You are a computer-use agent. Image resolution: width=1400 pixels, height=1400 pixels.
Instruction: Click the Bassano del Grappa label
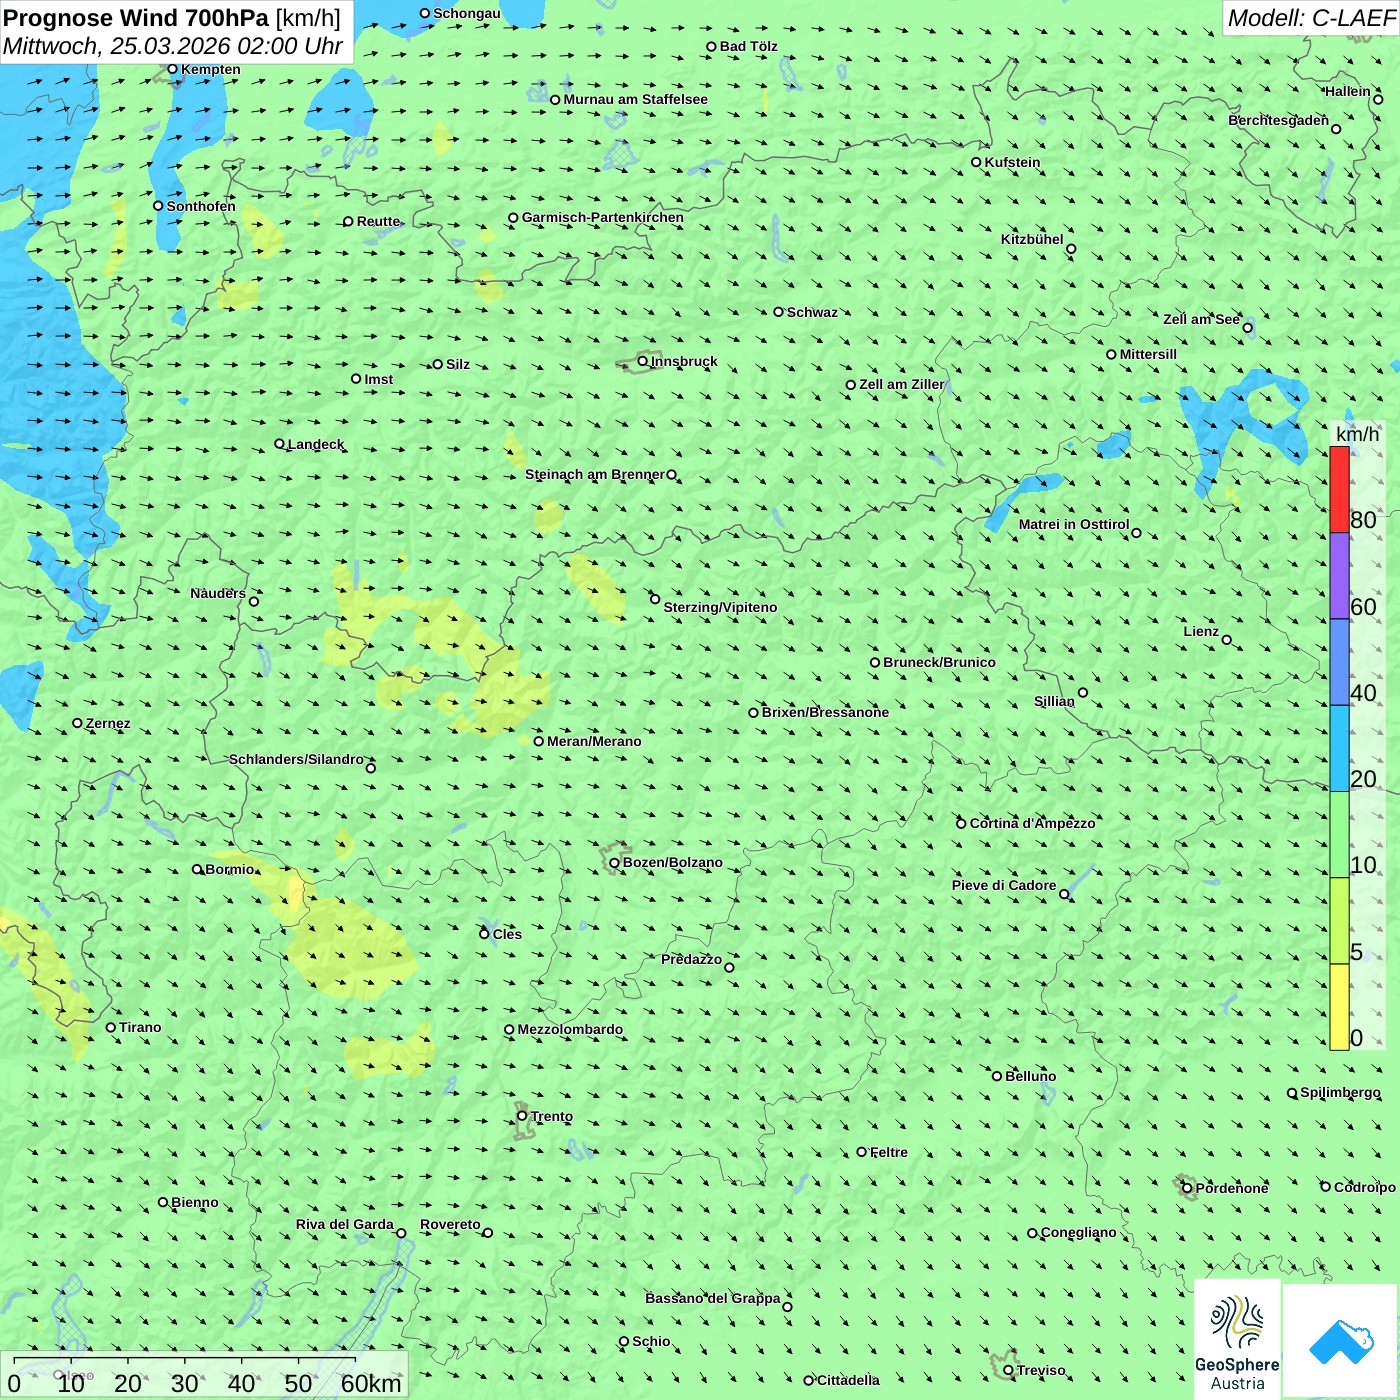(x=713, y=1298)
